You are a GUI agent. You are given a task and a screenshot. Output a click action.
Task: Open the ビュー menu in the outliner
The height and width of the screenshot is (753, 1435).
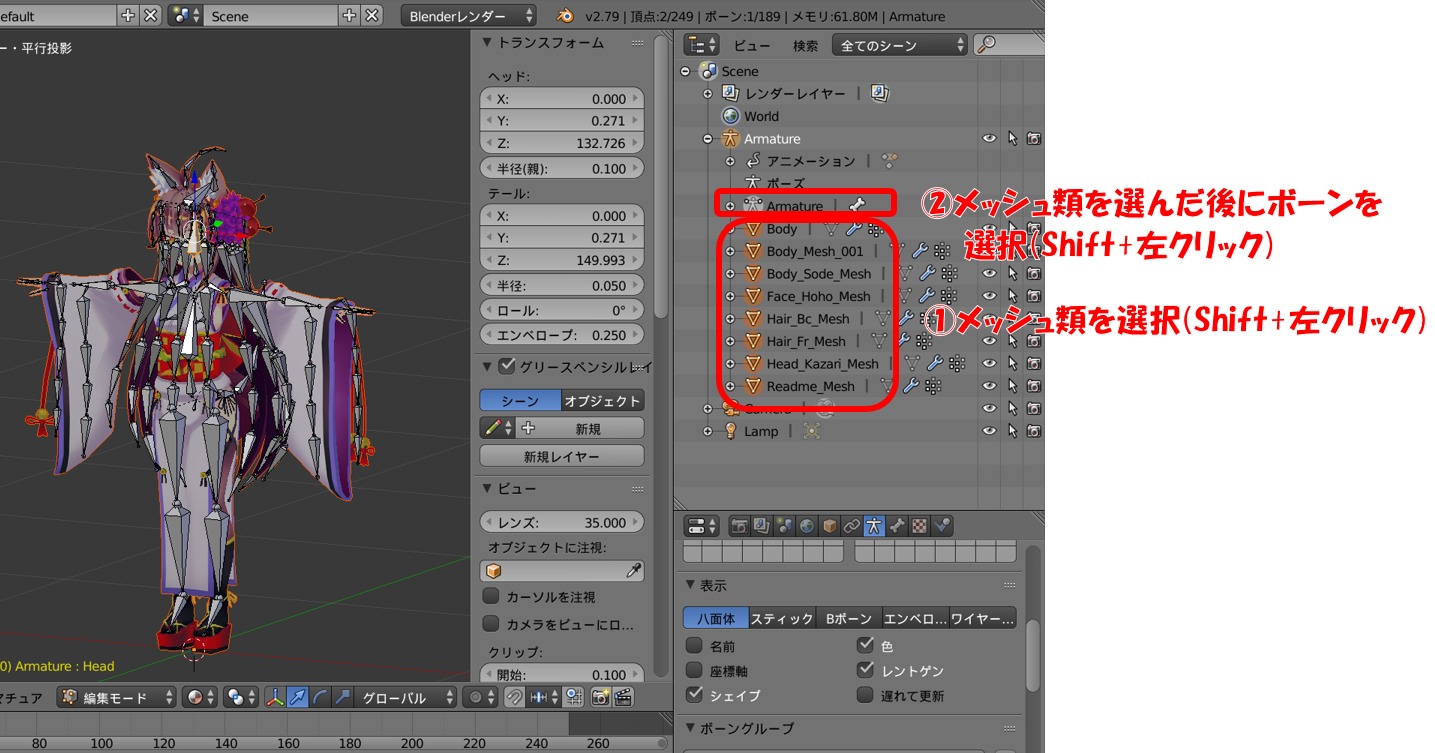tap(752, 45)
